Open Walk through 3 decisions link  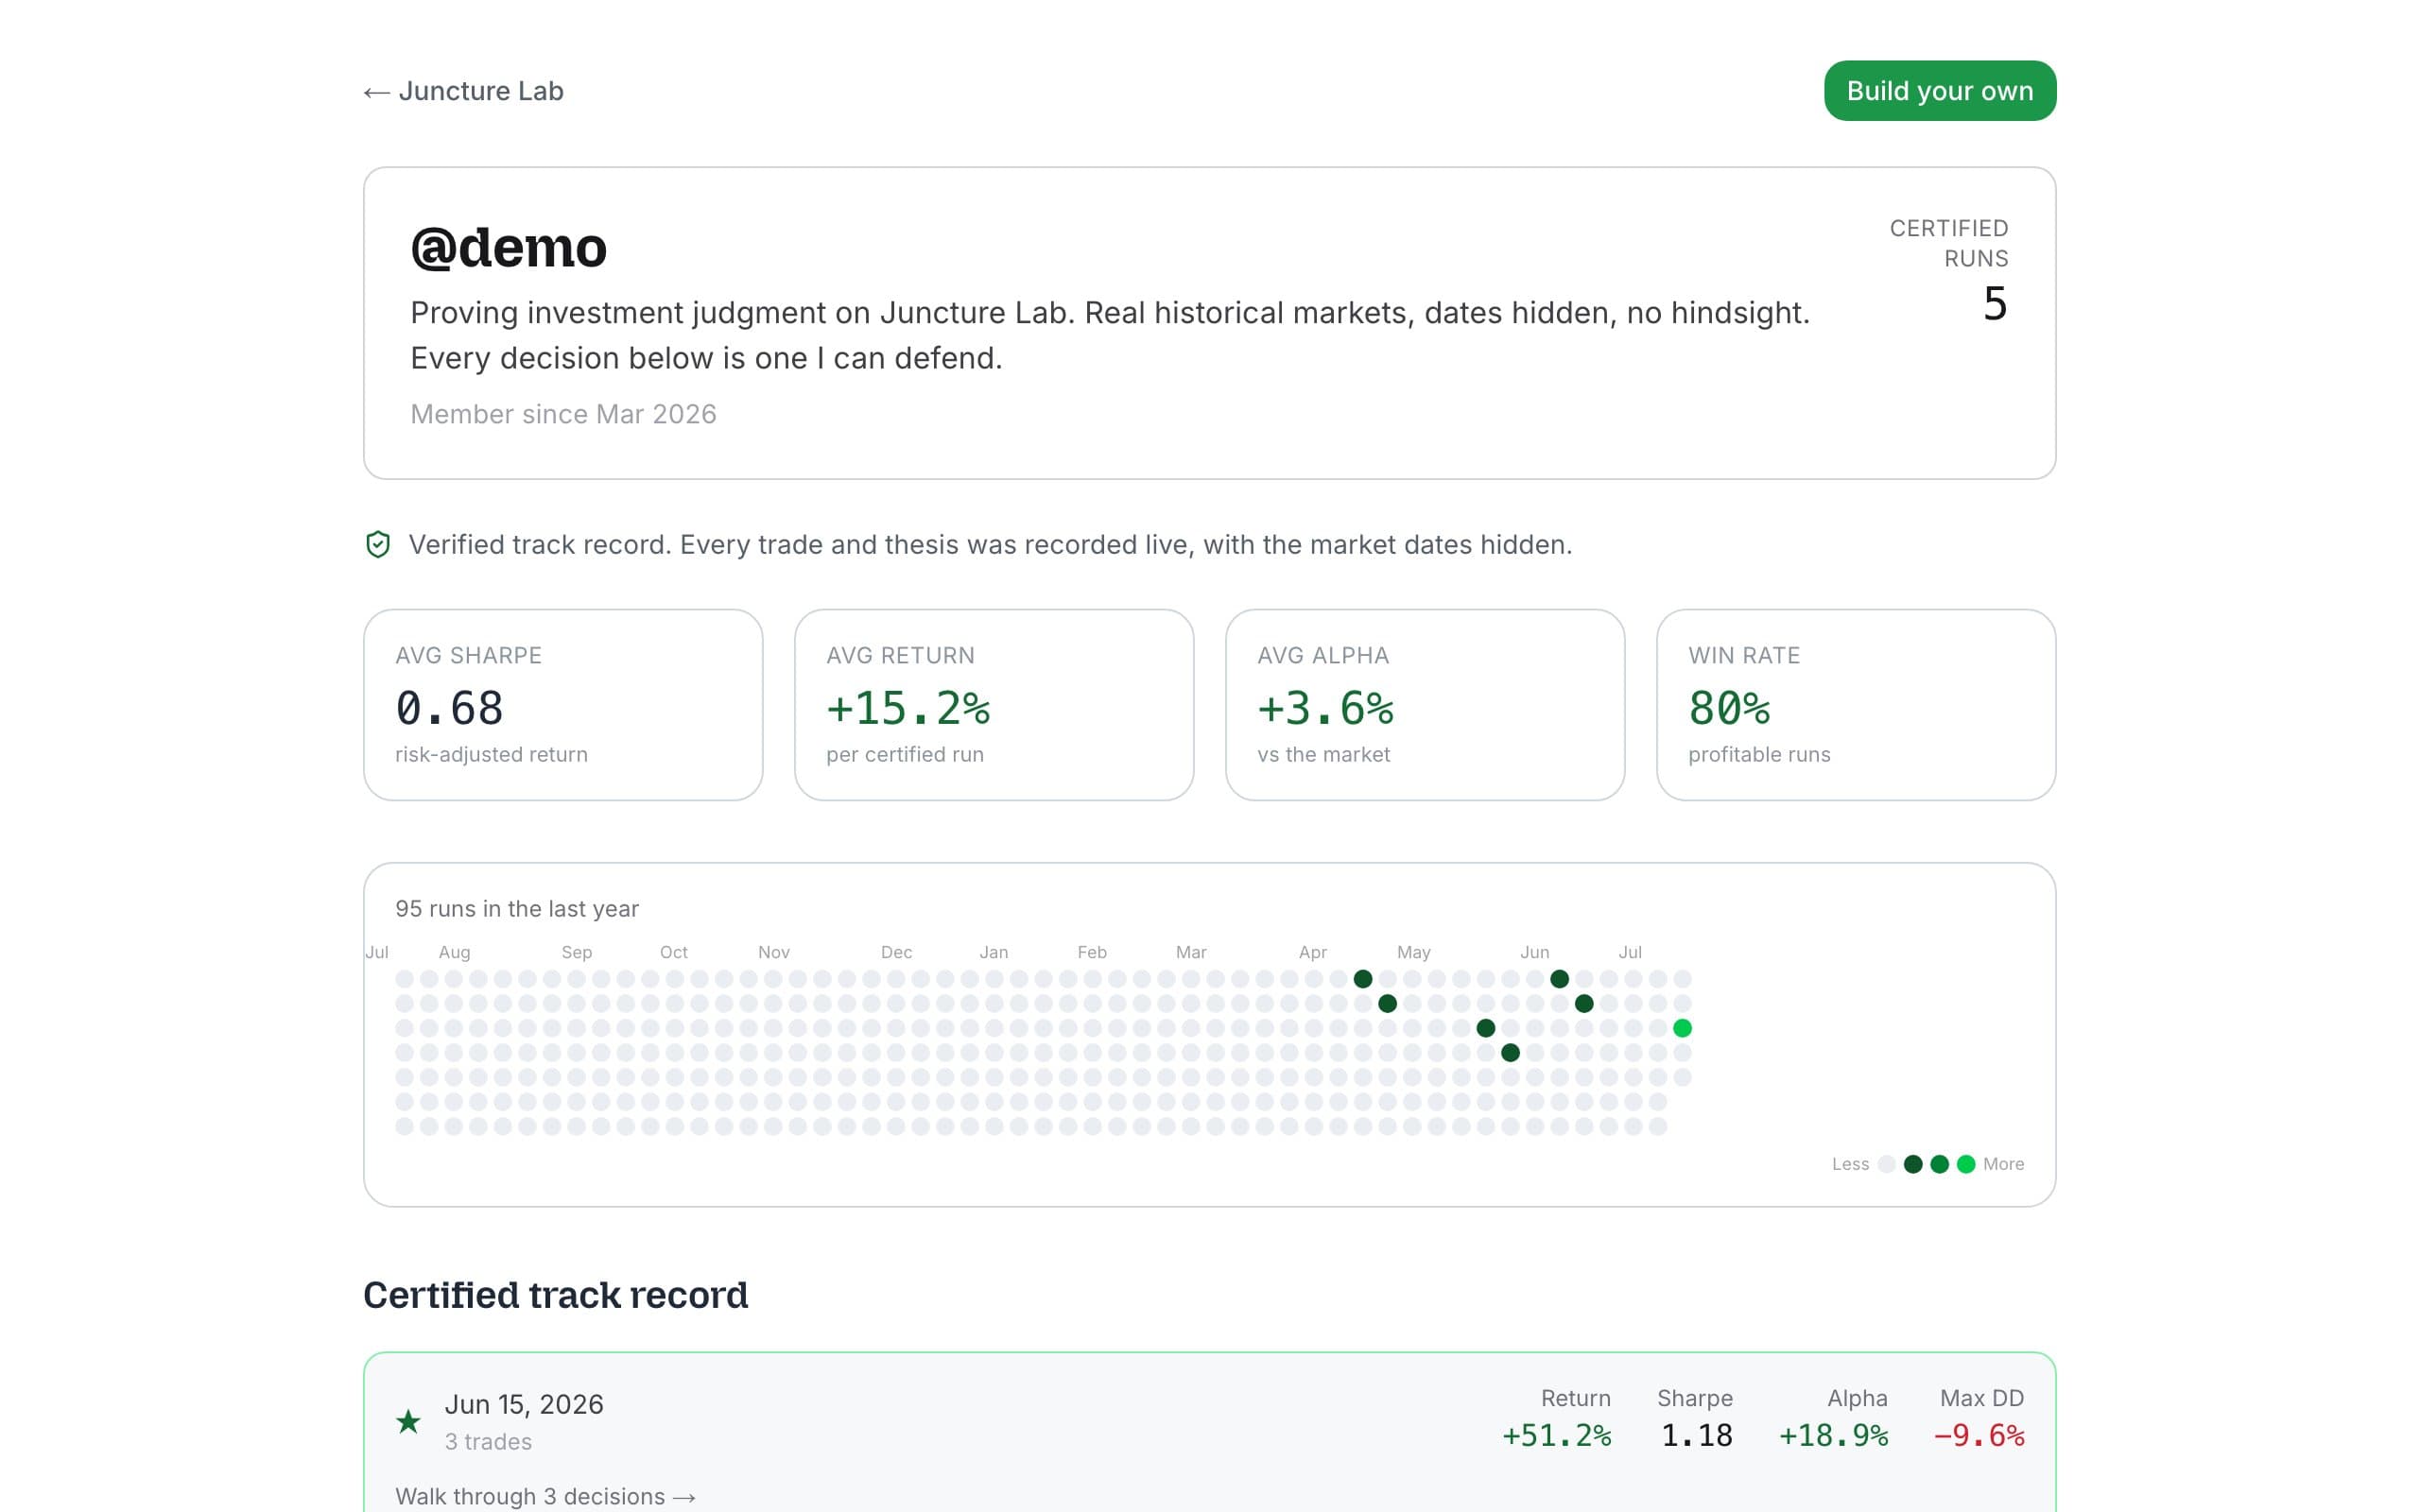[x=545, y=1496]
